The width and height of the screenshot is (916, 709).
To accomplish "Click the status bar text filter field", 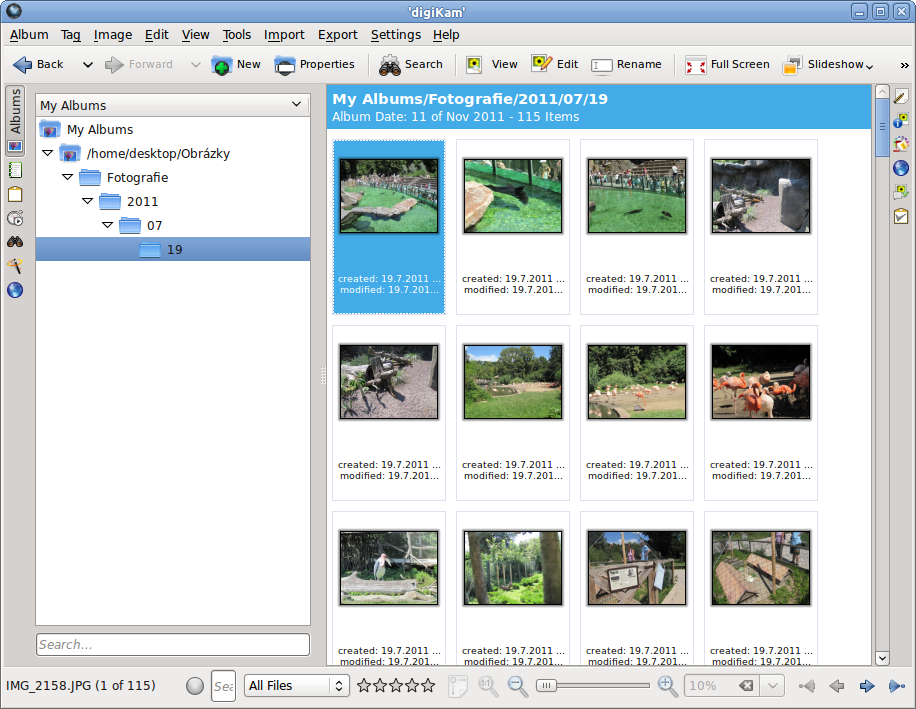I will tap(223, 686).
